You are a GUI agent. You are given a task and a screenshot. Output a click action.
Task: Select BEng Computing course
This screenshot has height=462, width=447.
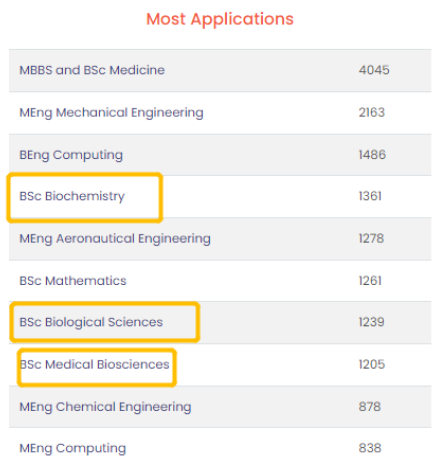[71, 155]
